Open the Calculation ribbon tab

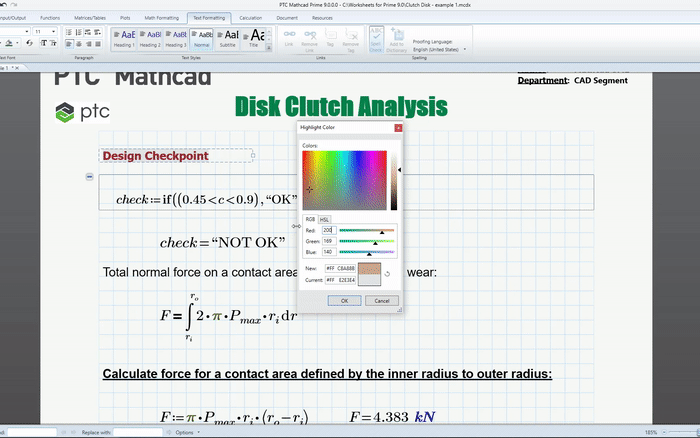coord(250,18)
